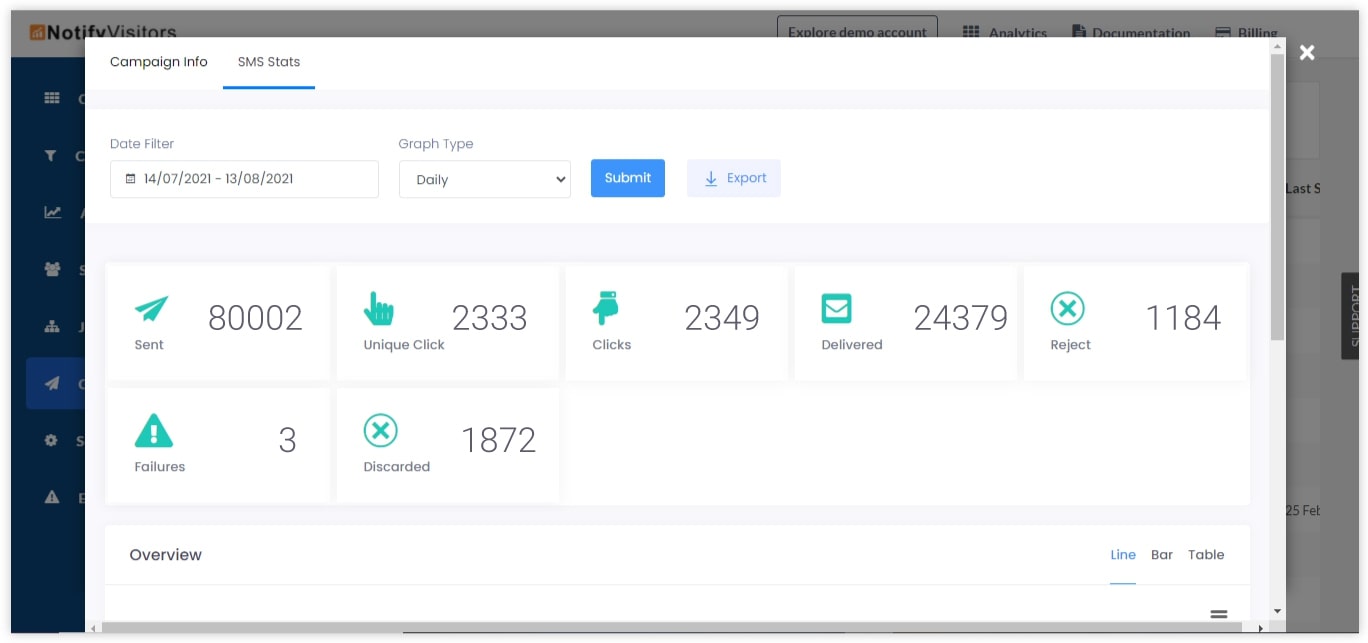
Task: Open the sidebar filter icon
Action: point(49,155)
